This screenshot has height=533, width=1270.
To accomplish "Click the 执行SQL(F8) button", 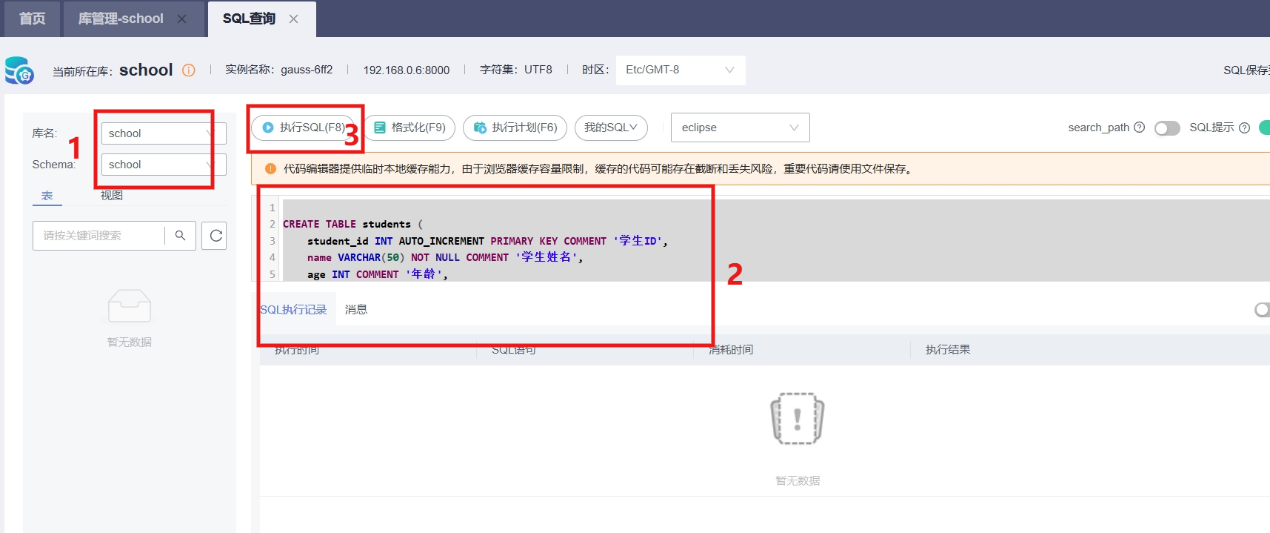I will (303, 128).
